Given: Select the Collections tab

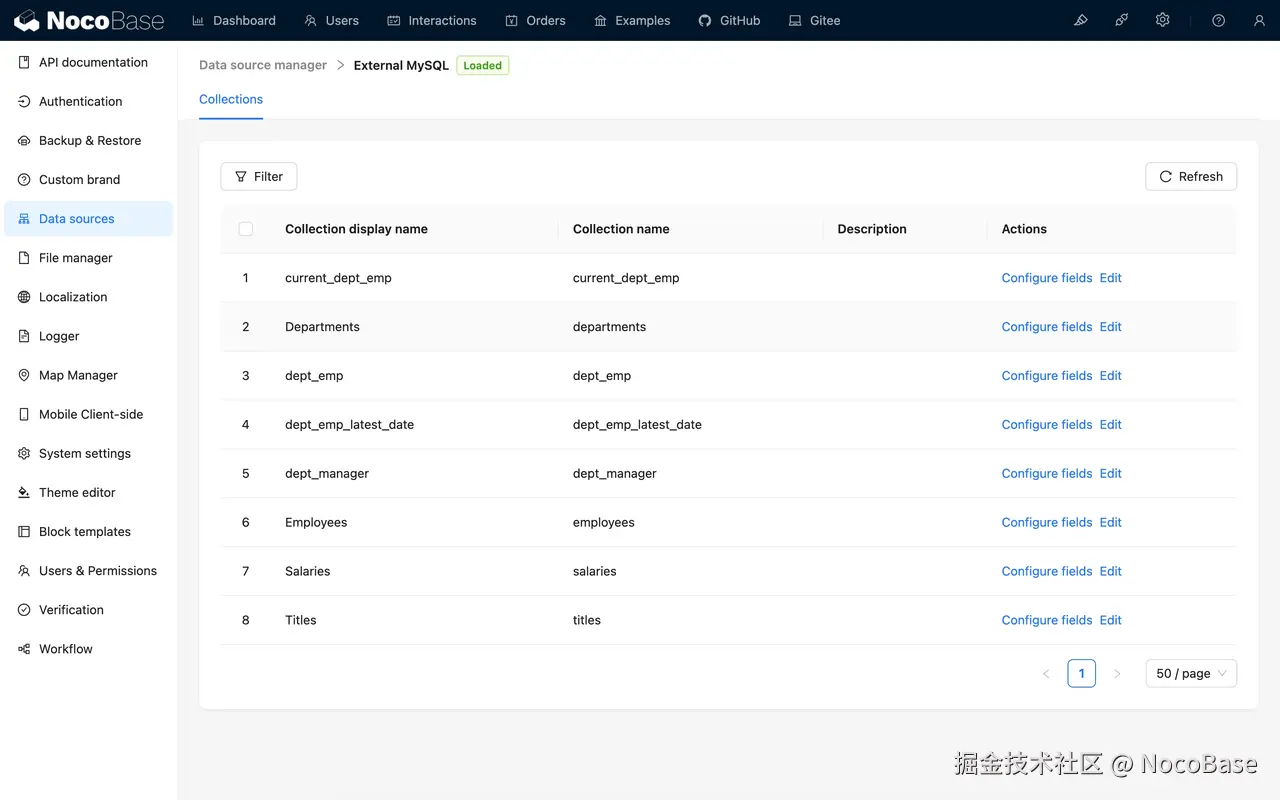Looking at the screenshot, I should (x=230, y=99).
